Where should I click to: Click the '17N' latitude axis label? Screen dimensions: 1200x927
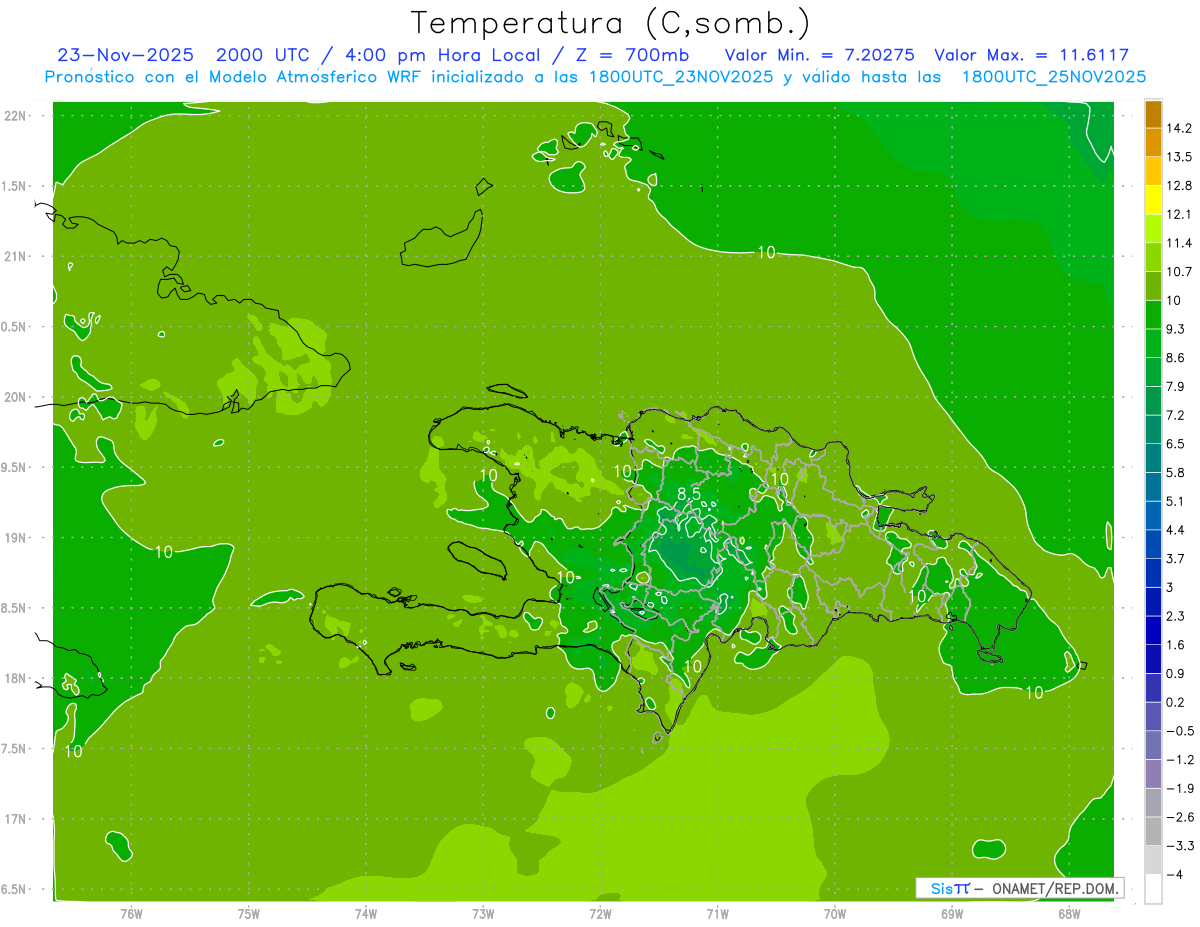click(15, 819)
